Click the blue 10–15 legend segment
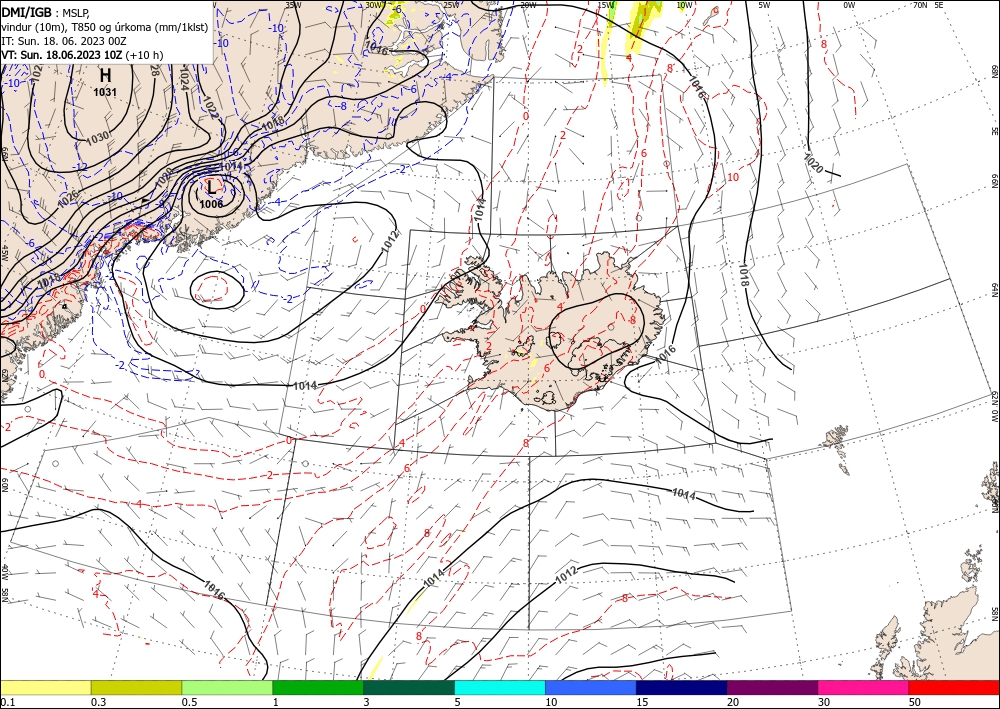This screenshot has height=709, width=1000. (591, 687)
